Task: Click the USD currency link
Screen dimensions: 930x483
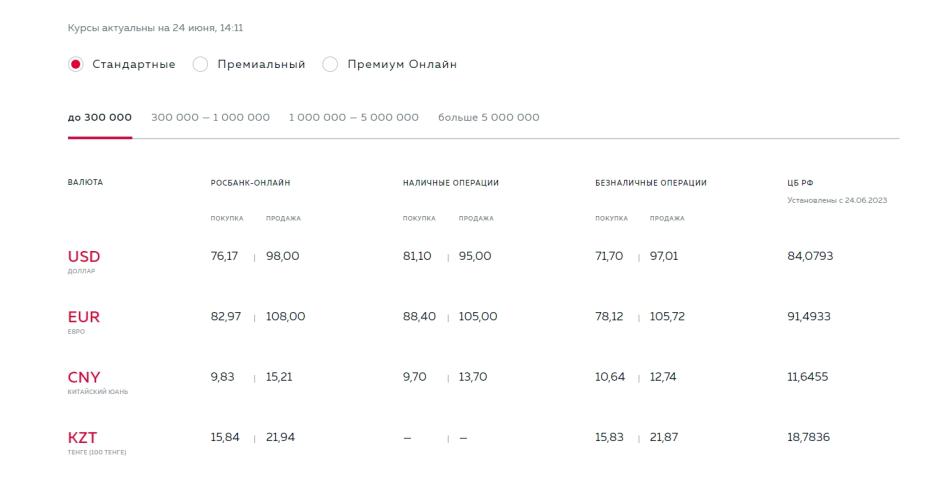Action: (x=84, y=256)
